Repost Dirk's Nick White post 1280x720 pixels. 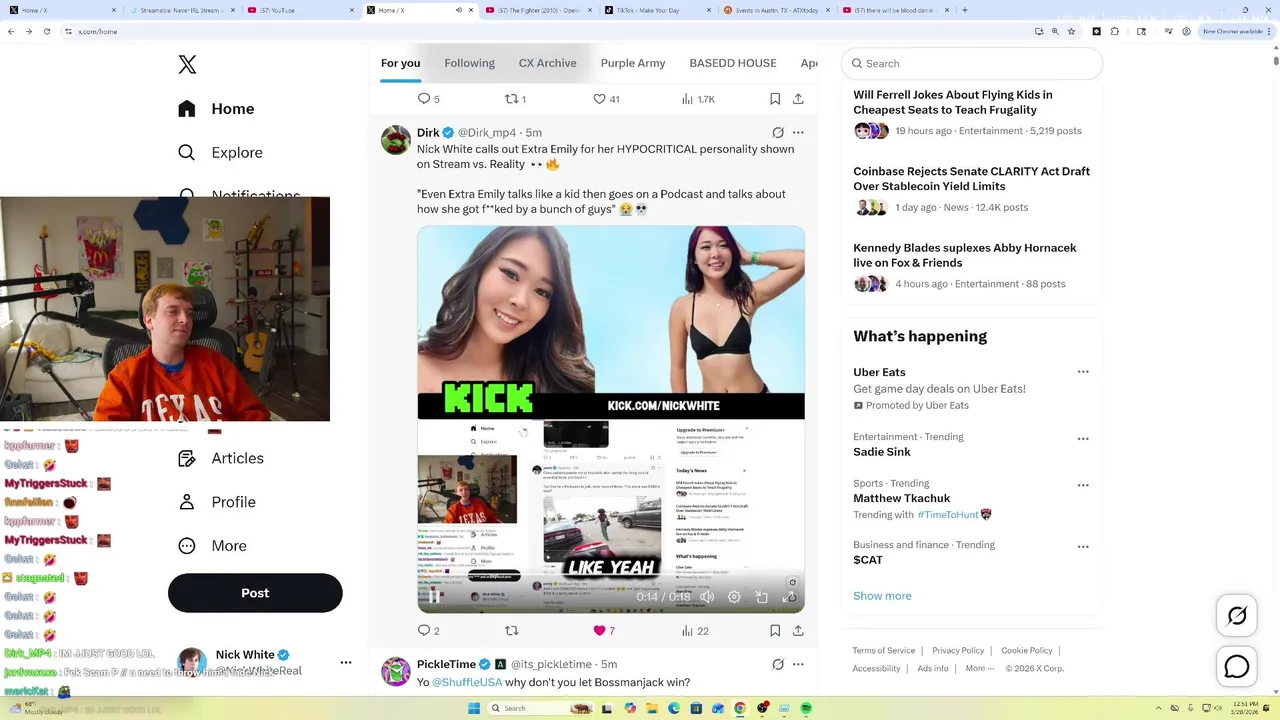512,631
